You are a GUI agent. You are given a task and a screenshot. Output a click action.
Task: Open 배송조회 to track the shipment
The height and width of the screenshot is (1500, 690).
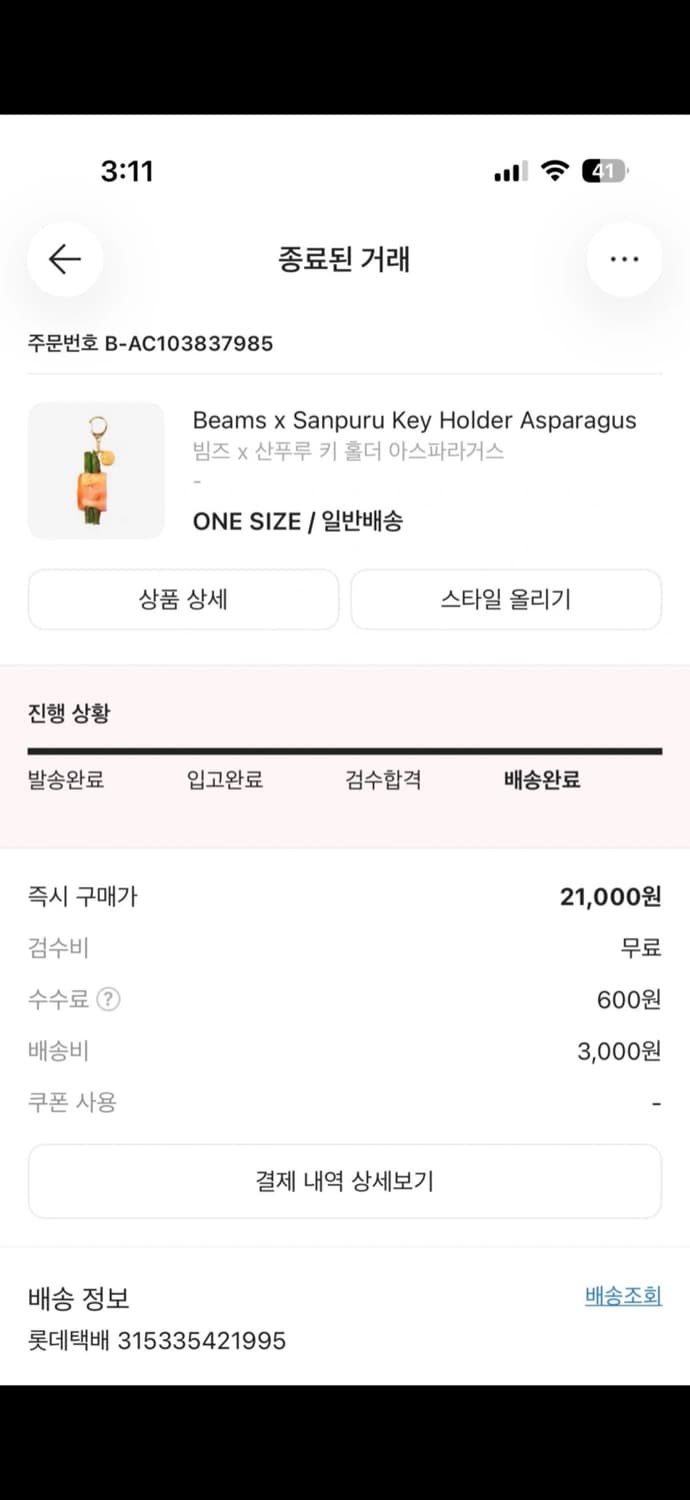pos(625,1295)
